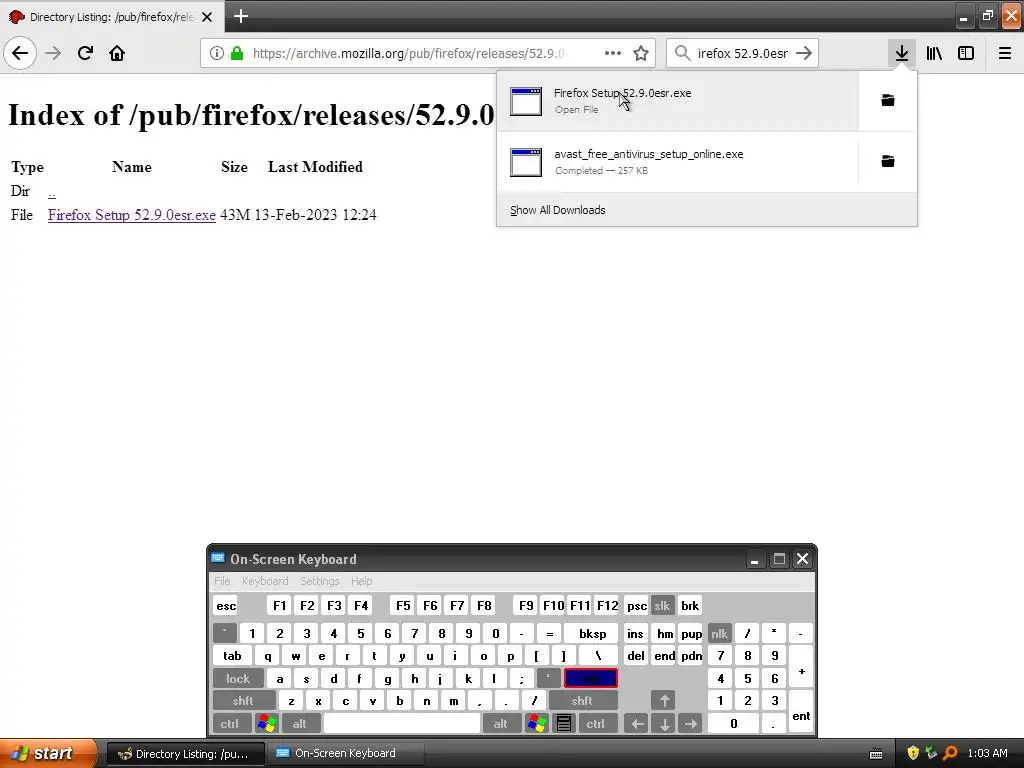Click the up arrow key on keyboard
This screenshot has width=1024, height=768.
click(664, 701)
